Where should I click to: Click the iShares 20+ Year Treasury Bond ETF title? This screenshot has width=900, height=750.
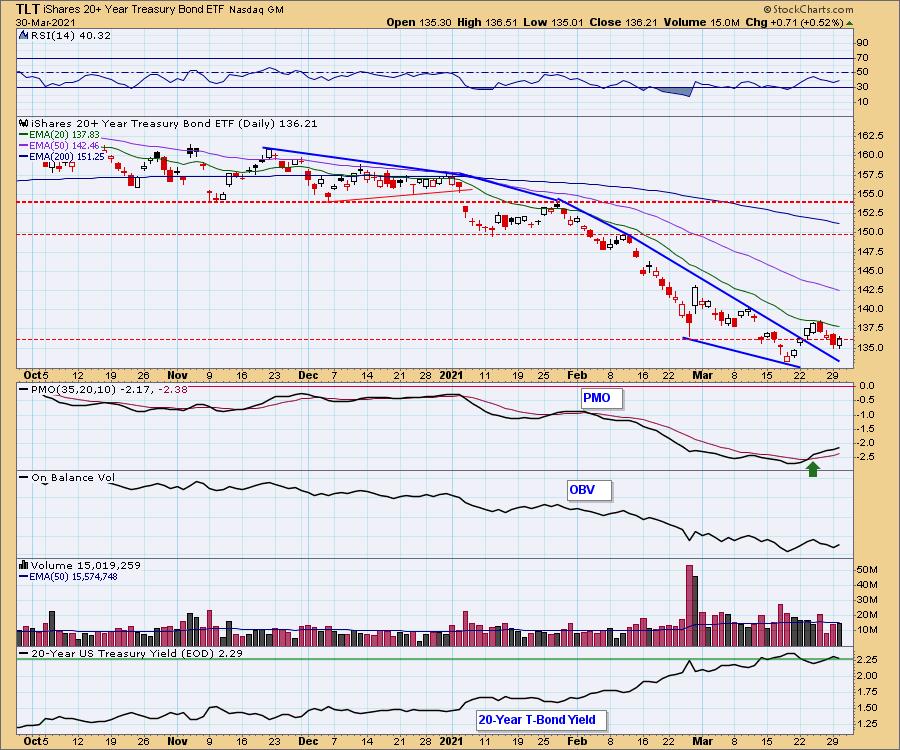point(134,10)
